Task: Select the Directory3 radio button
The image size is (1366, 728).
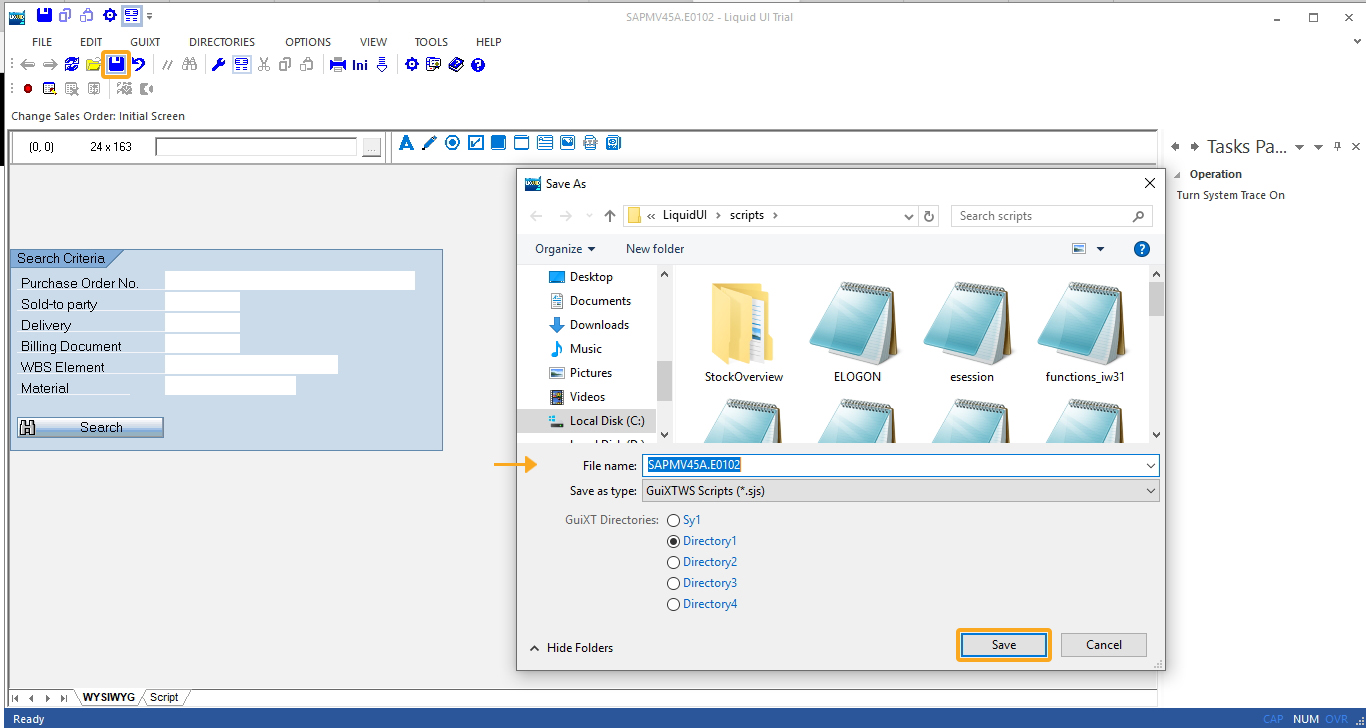Action: click(x=674, y=583)
